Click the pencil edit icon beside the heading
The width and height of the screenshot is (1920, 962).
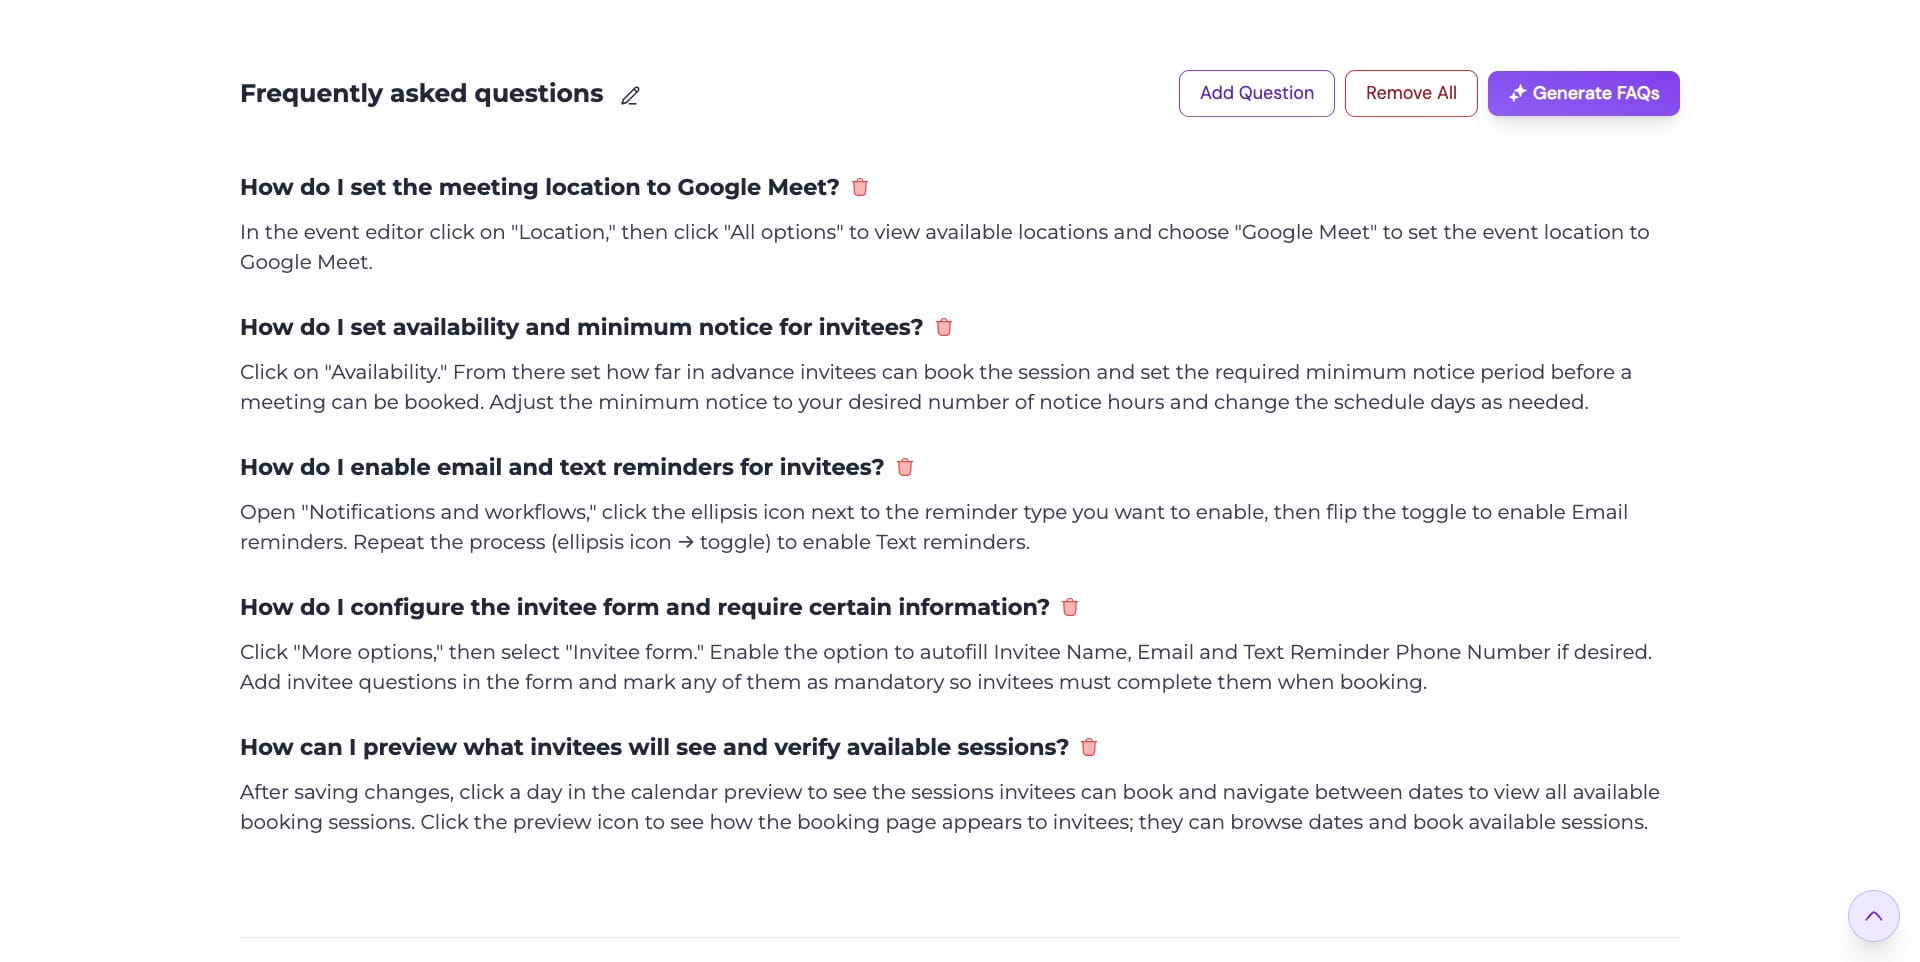coord(630,96)
